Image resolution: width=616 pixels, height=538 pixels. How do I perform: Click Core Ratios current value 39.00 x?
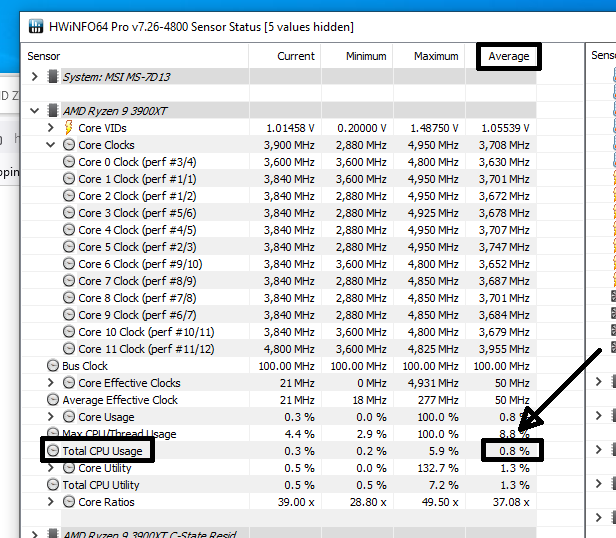point(296,502)
